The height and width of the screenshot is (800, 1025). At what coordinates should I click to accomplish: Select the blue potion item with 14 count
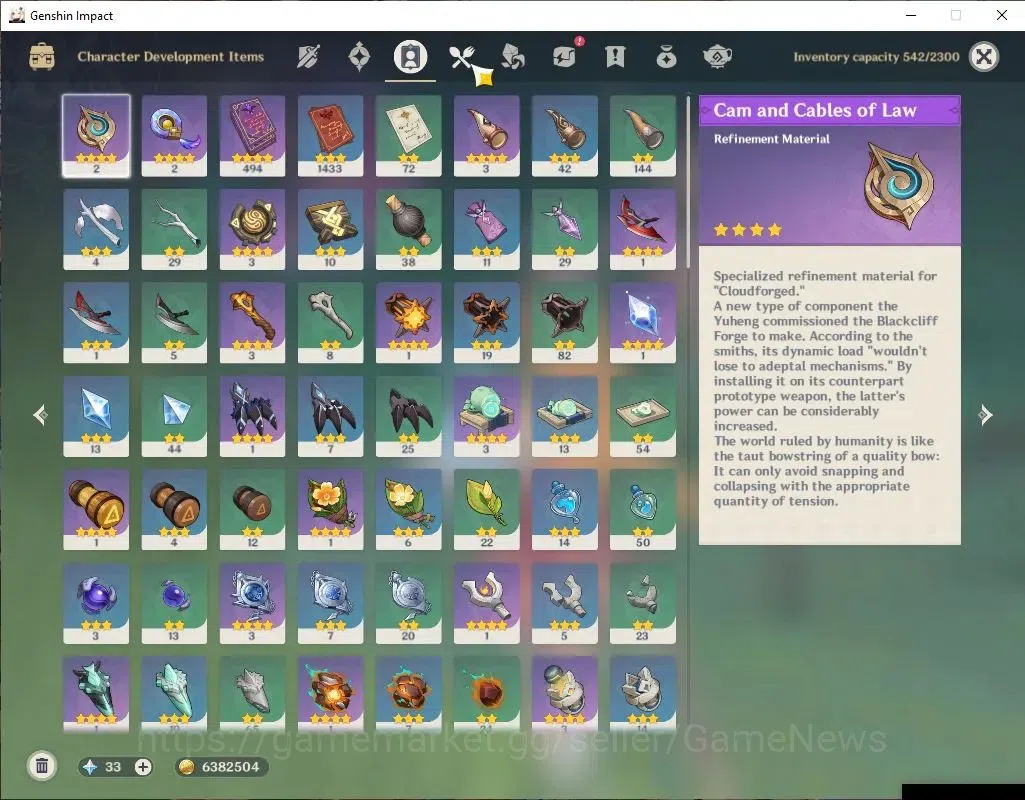point(565,510)
